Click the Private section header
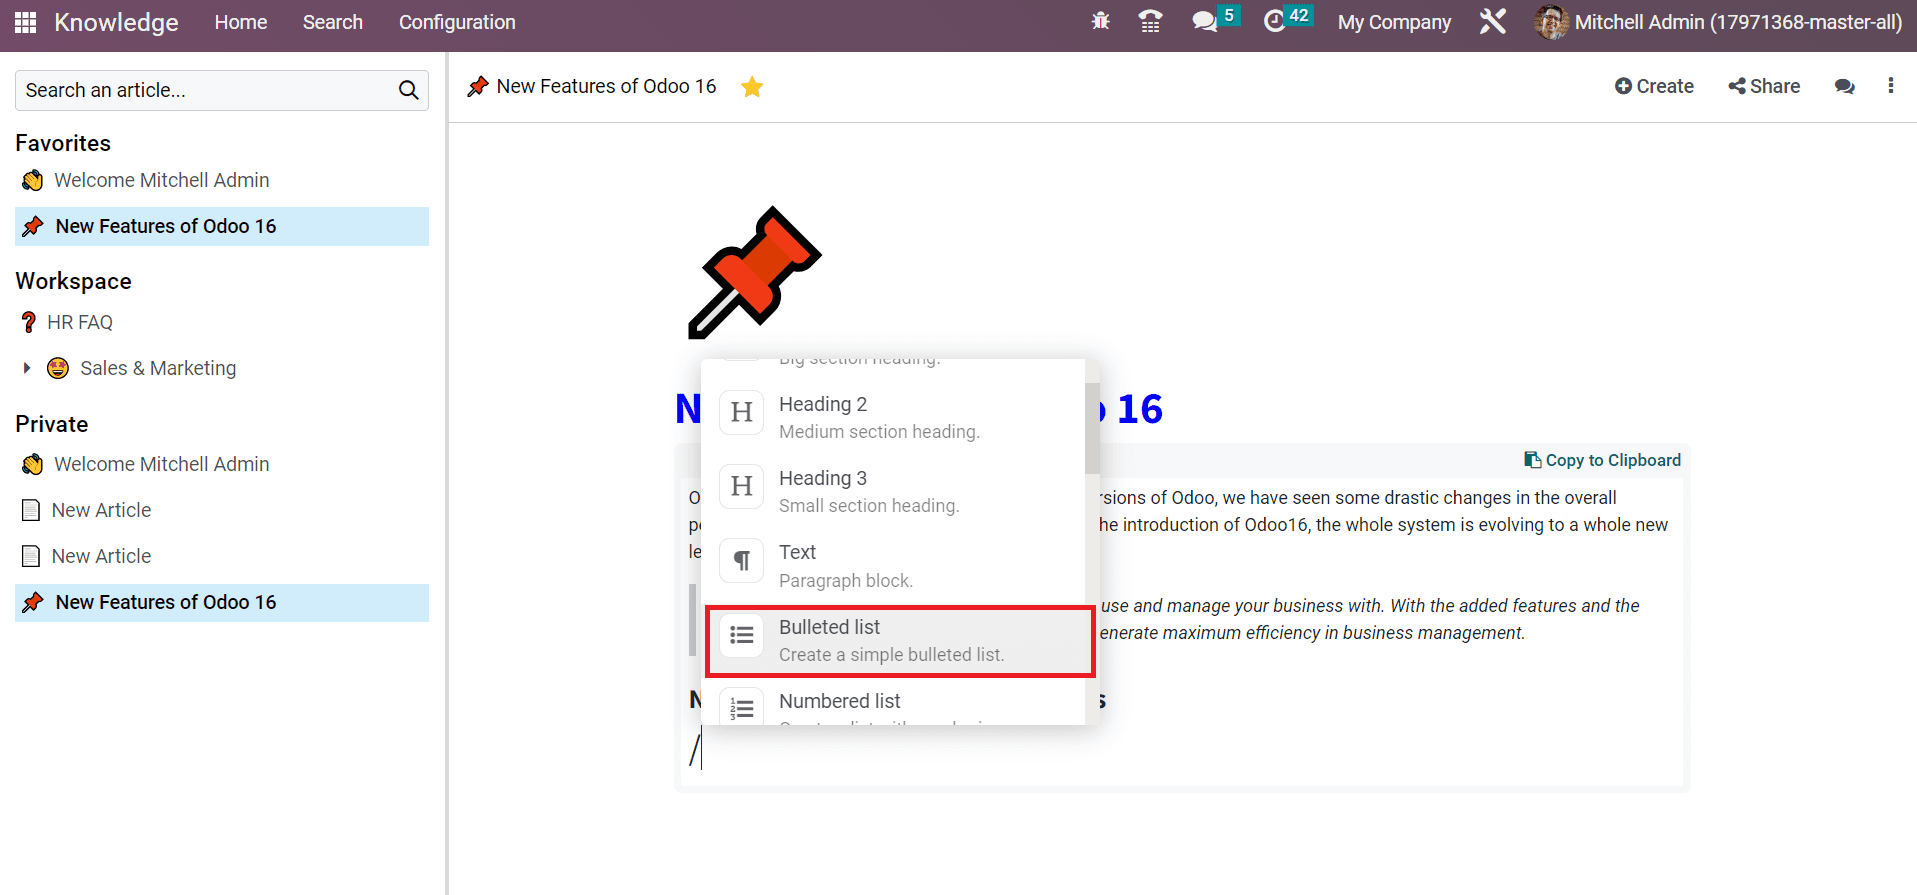 click(x=52, y=424)
